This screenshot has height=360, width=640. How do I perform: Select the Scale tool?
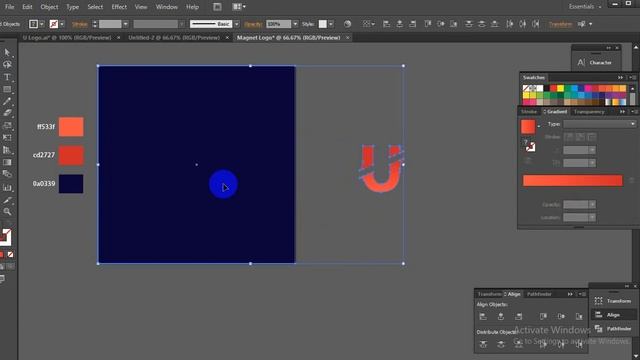click(7, 125)
